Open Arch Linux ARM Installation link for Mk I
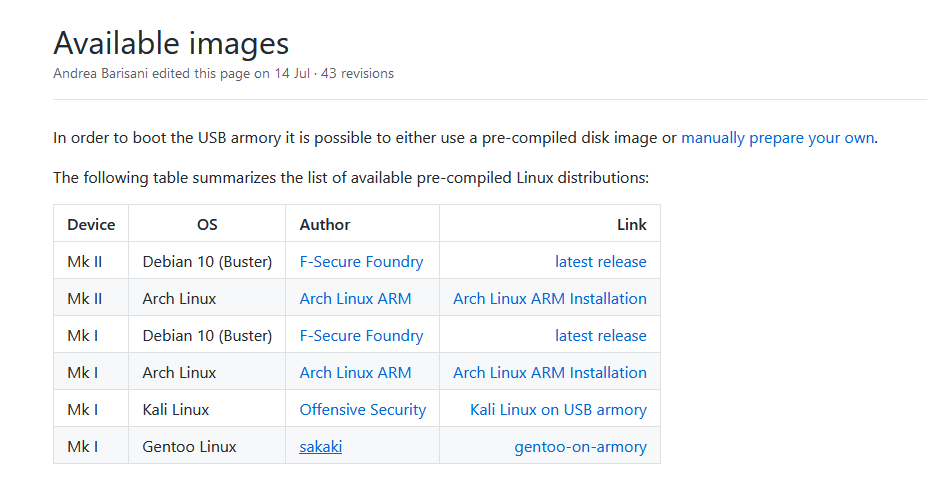Screen dimensions: 927x482 pos(550,373)
